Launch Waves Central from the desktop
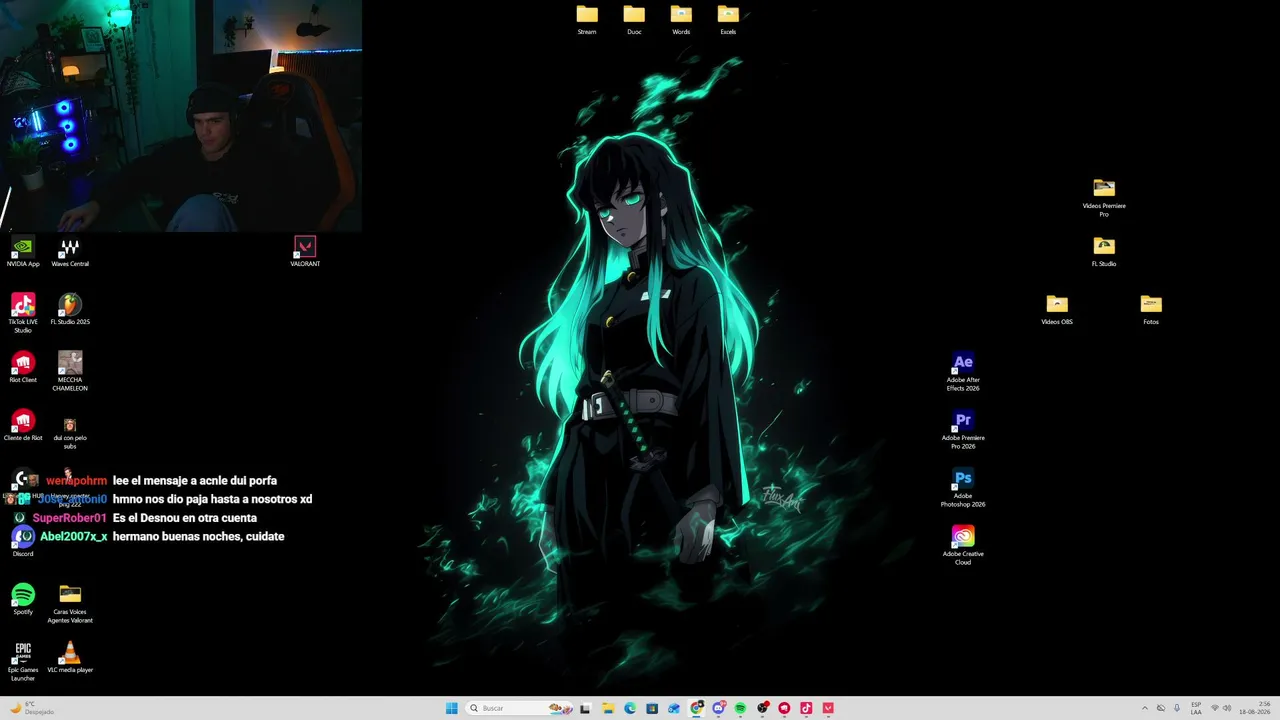Viewport: 1280px width, 720px height. click(70, 251)
